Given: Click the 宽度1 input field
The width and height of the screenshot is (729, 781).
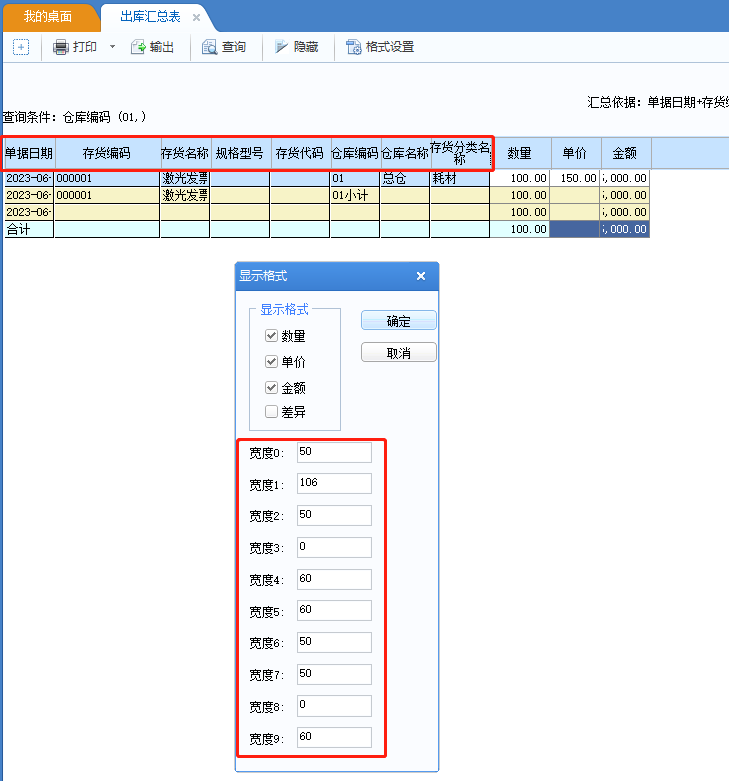Looking at the screenshot, I should [x=334, y=483].
